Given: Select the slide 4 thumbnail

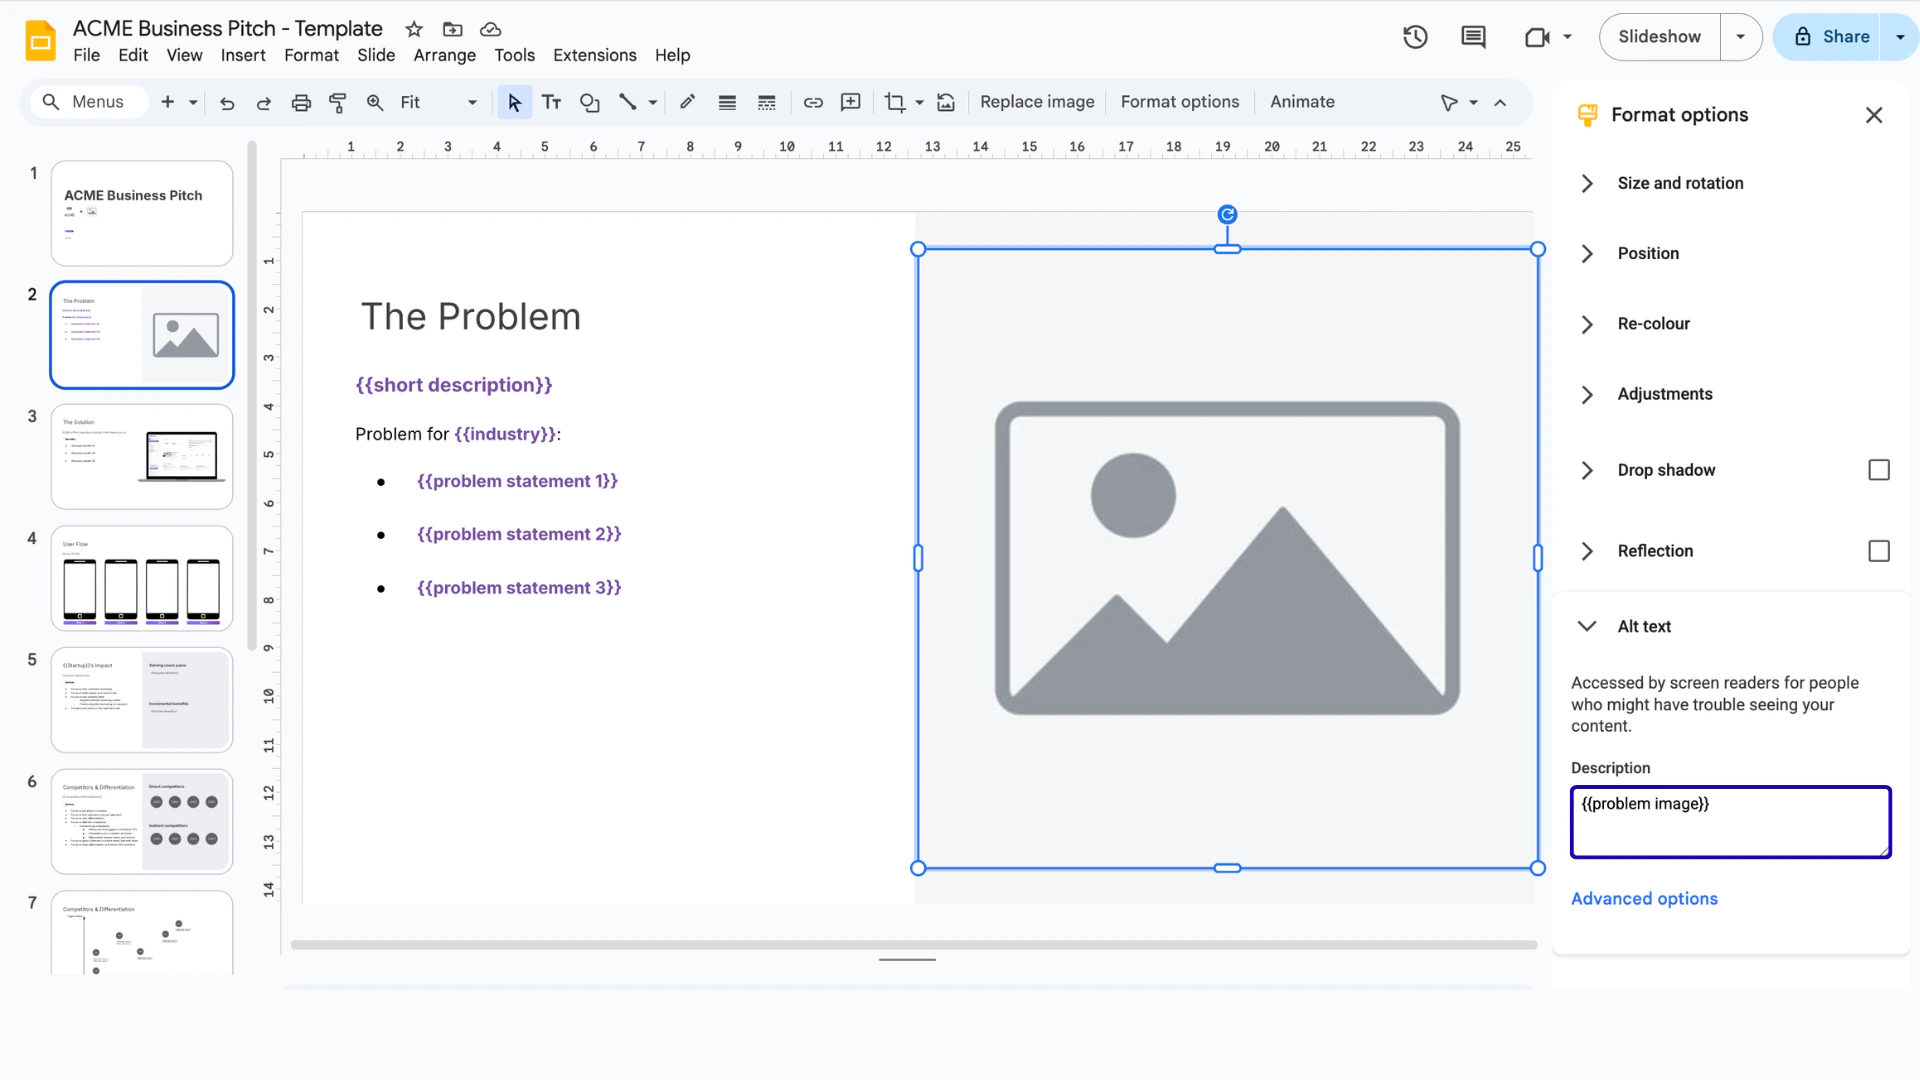Looking at the screenshot, I should pyautogui.click(x=141, y=578).
